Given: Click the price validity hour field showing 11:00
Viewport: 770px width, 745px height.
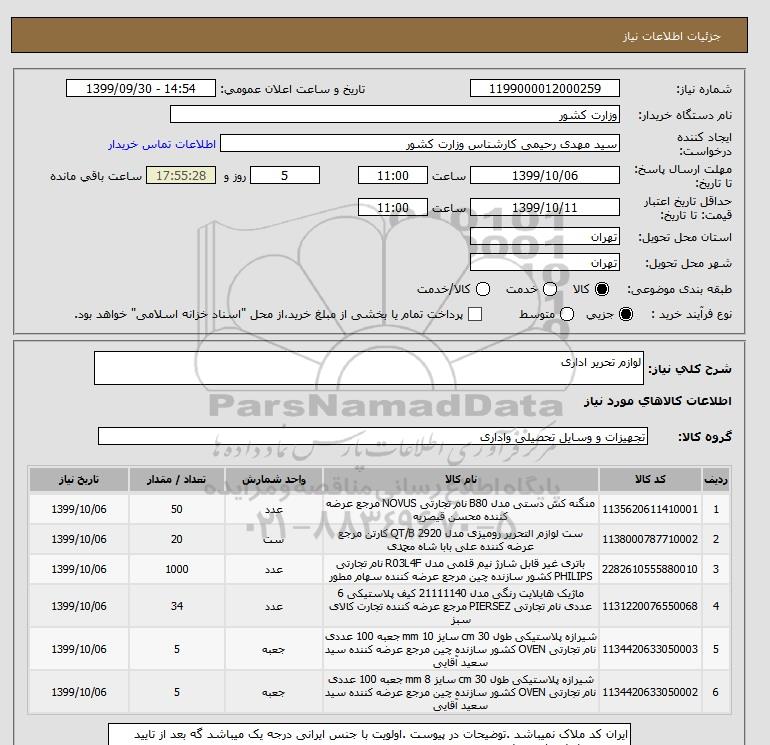Looking at the screenshot, I should [x=392, y=207].
